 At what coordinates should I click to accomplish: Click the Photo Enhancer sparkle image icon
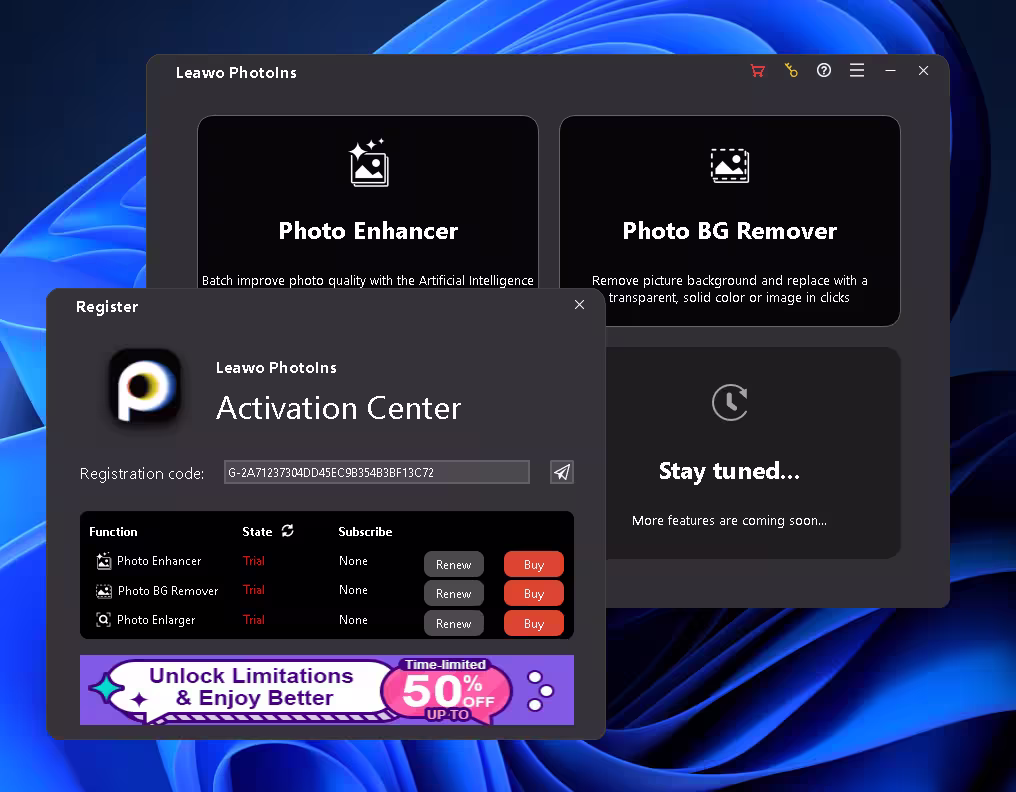click(369, 163)
